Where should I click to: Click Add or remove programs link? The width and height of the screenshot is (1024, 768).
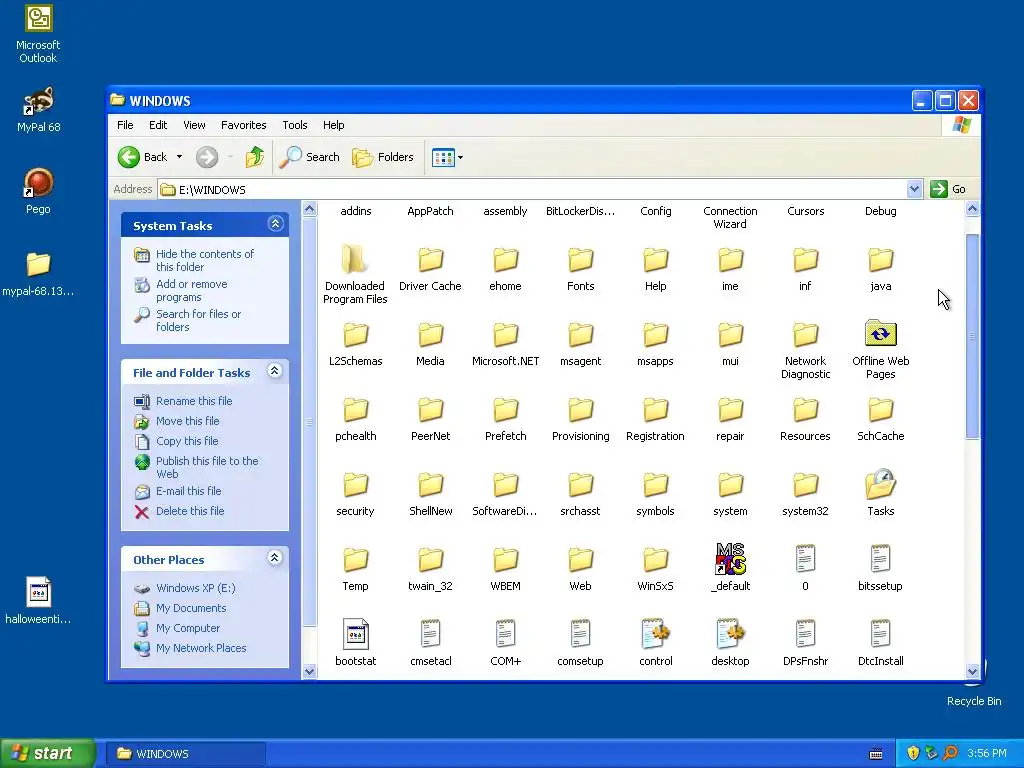(191, 290)
